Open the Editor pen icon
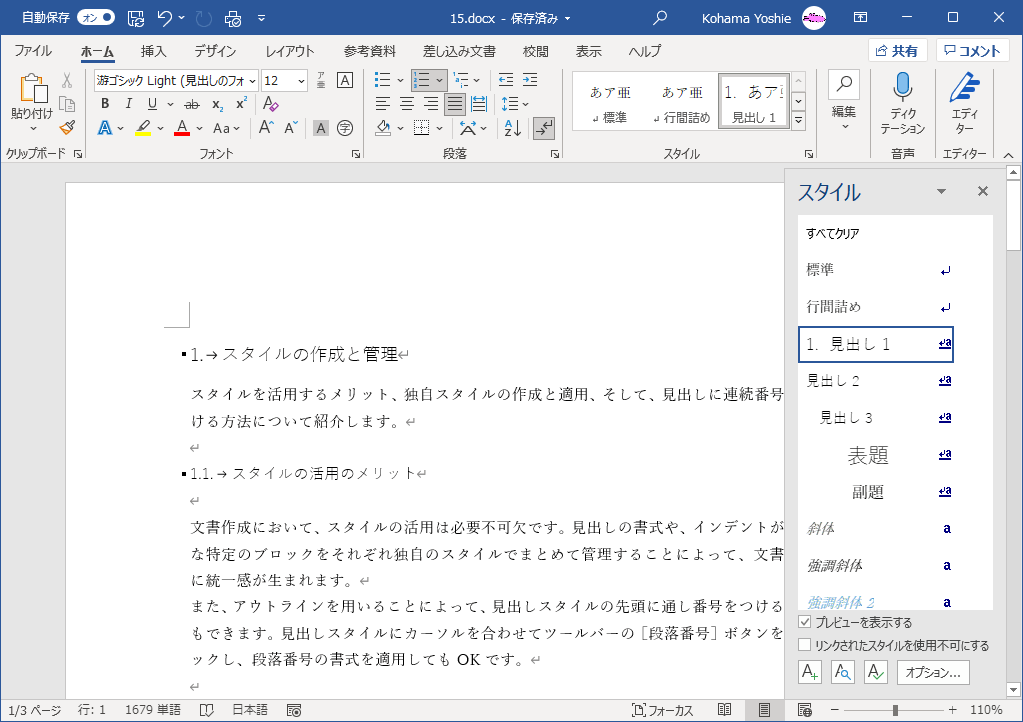 coord(964,88)
